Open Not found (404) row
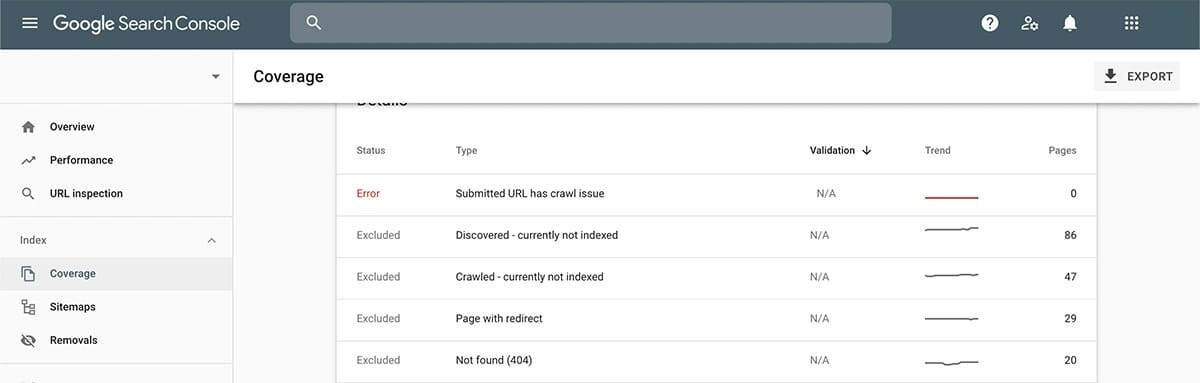This screenshot has width=1200, height=383. click(x=716, y=360)
